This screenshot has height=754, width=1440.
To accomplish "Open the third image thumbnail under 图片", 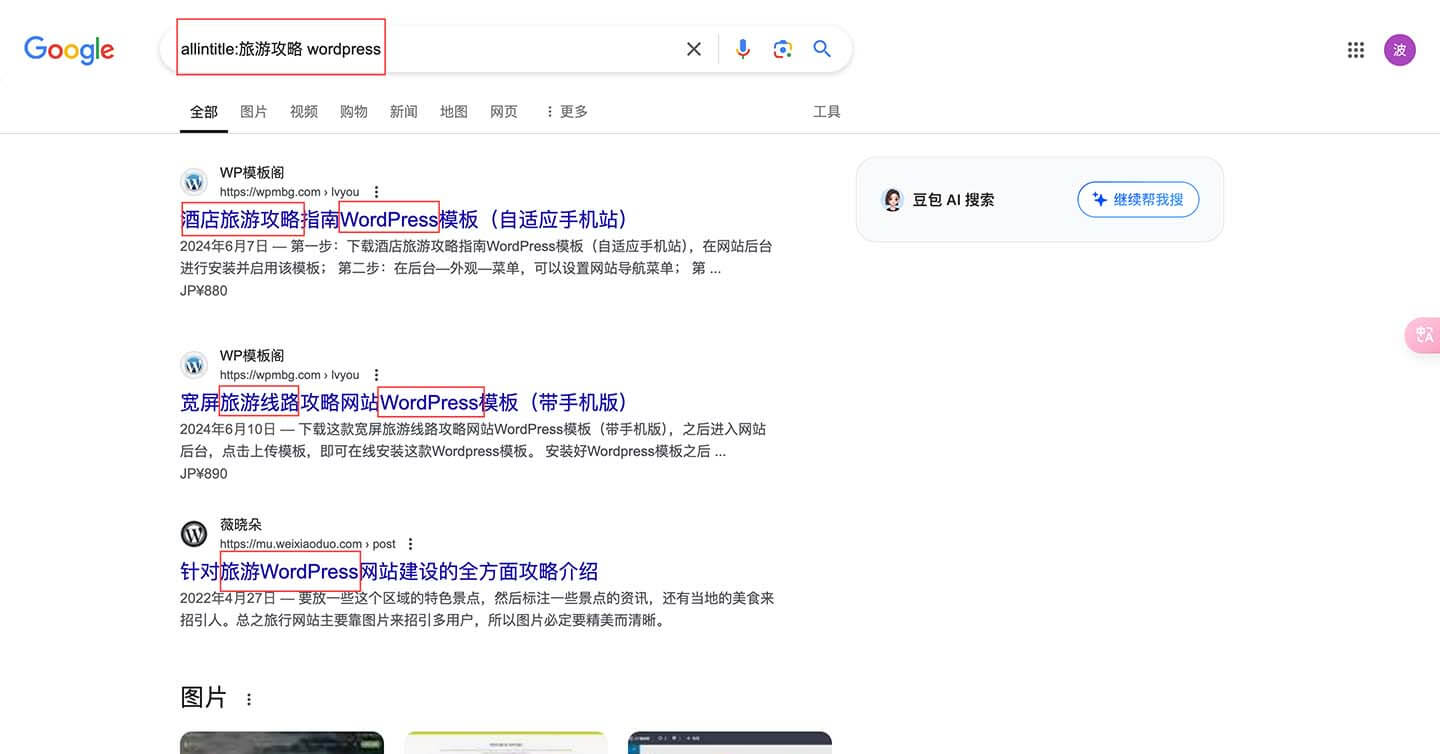I will (730, 742).
